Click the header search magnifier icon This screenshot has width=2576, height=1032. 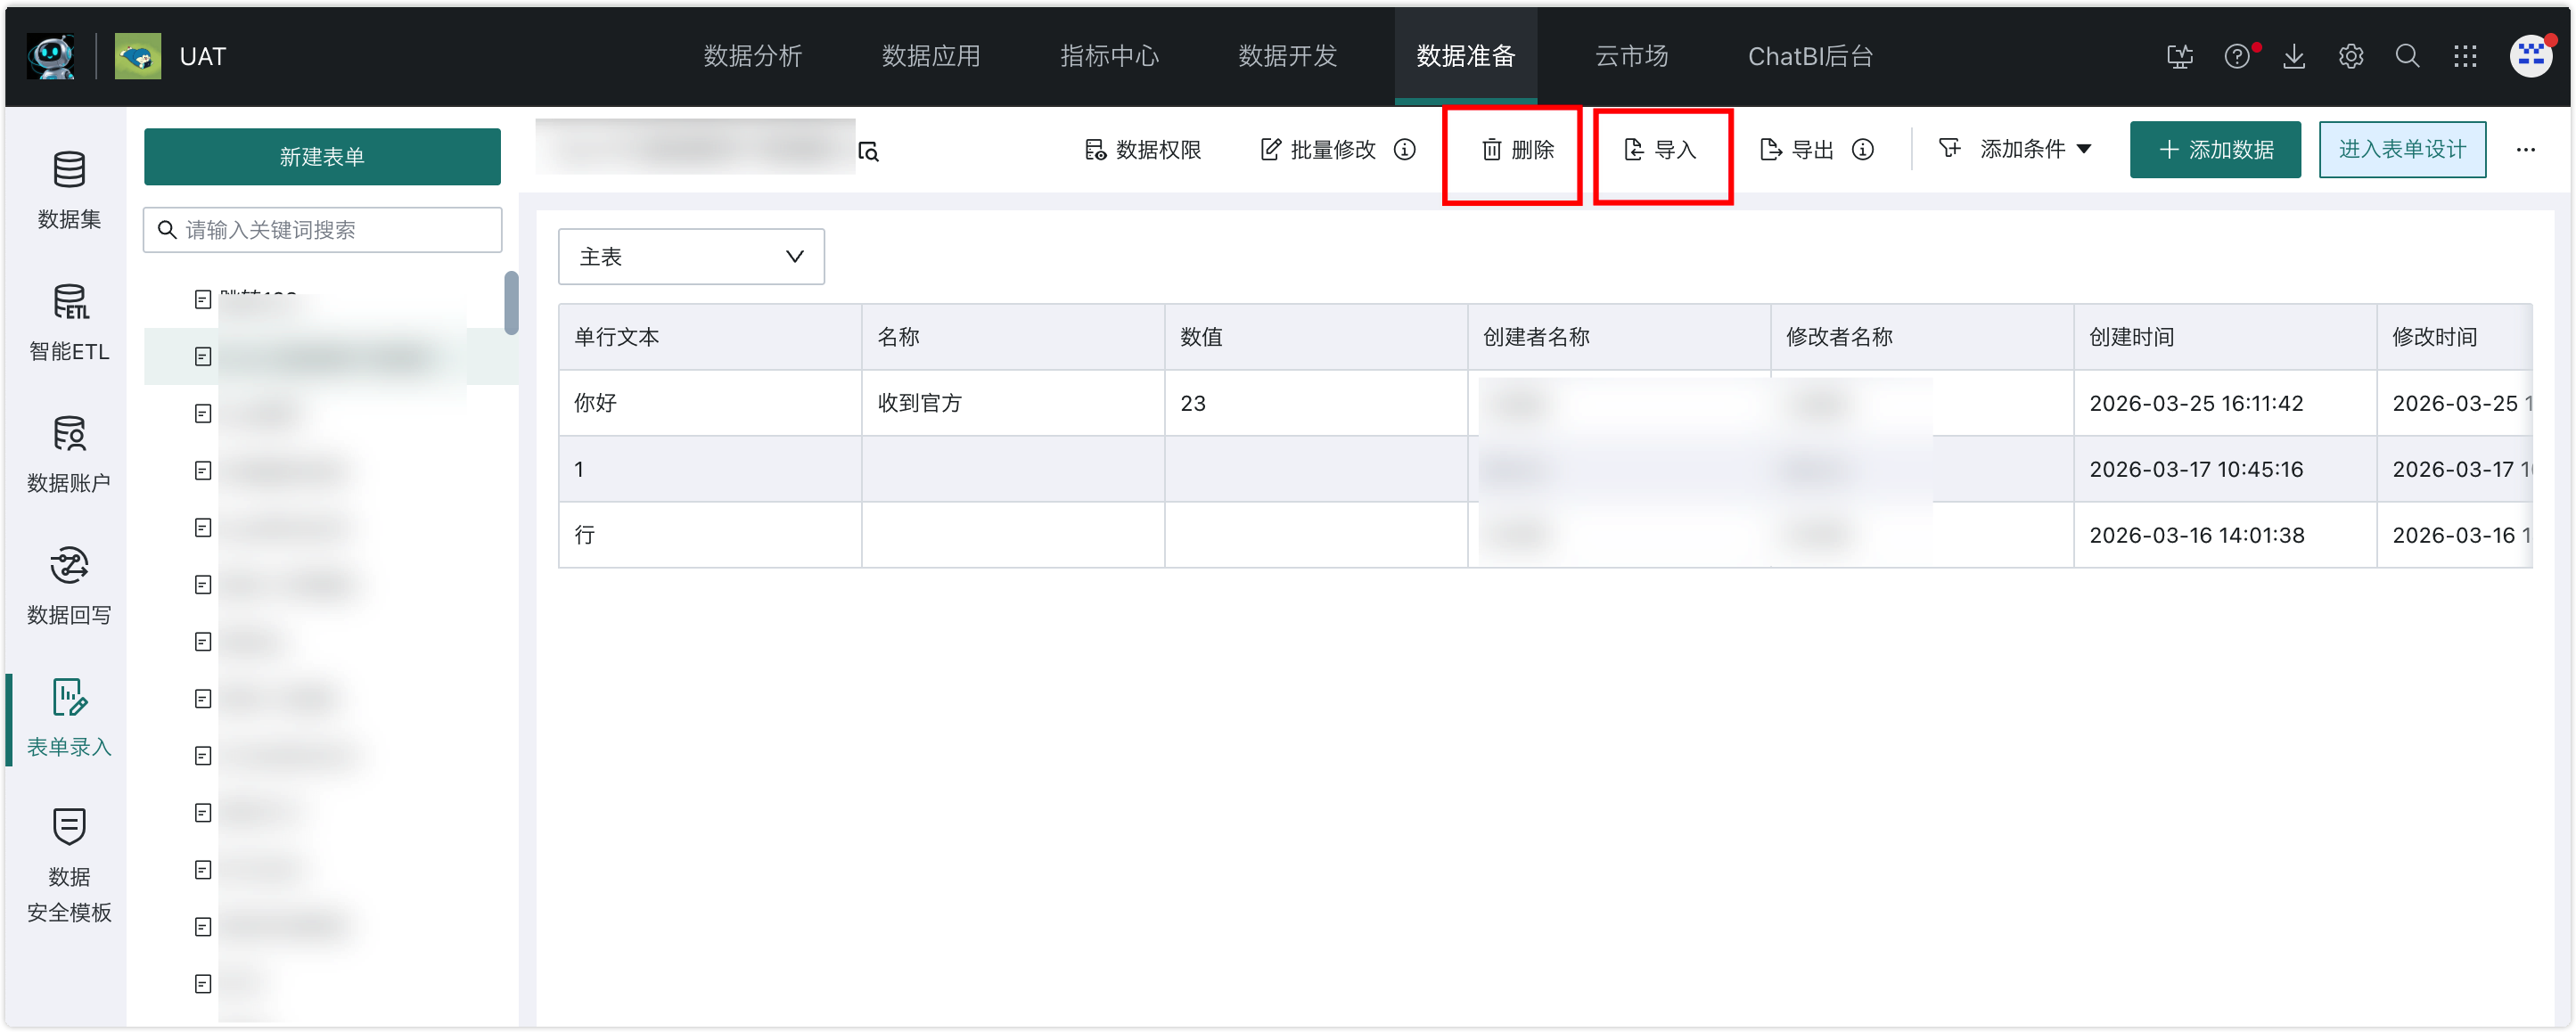2408,56
